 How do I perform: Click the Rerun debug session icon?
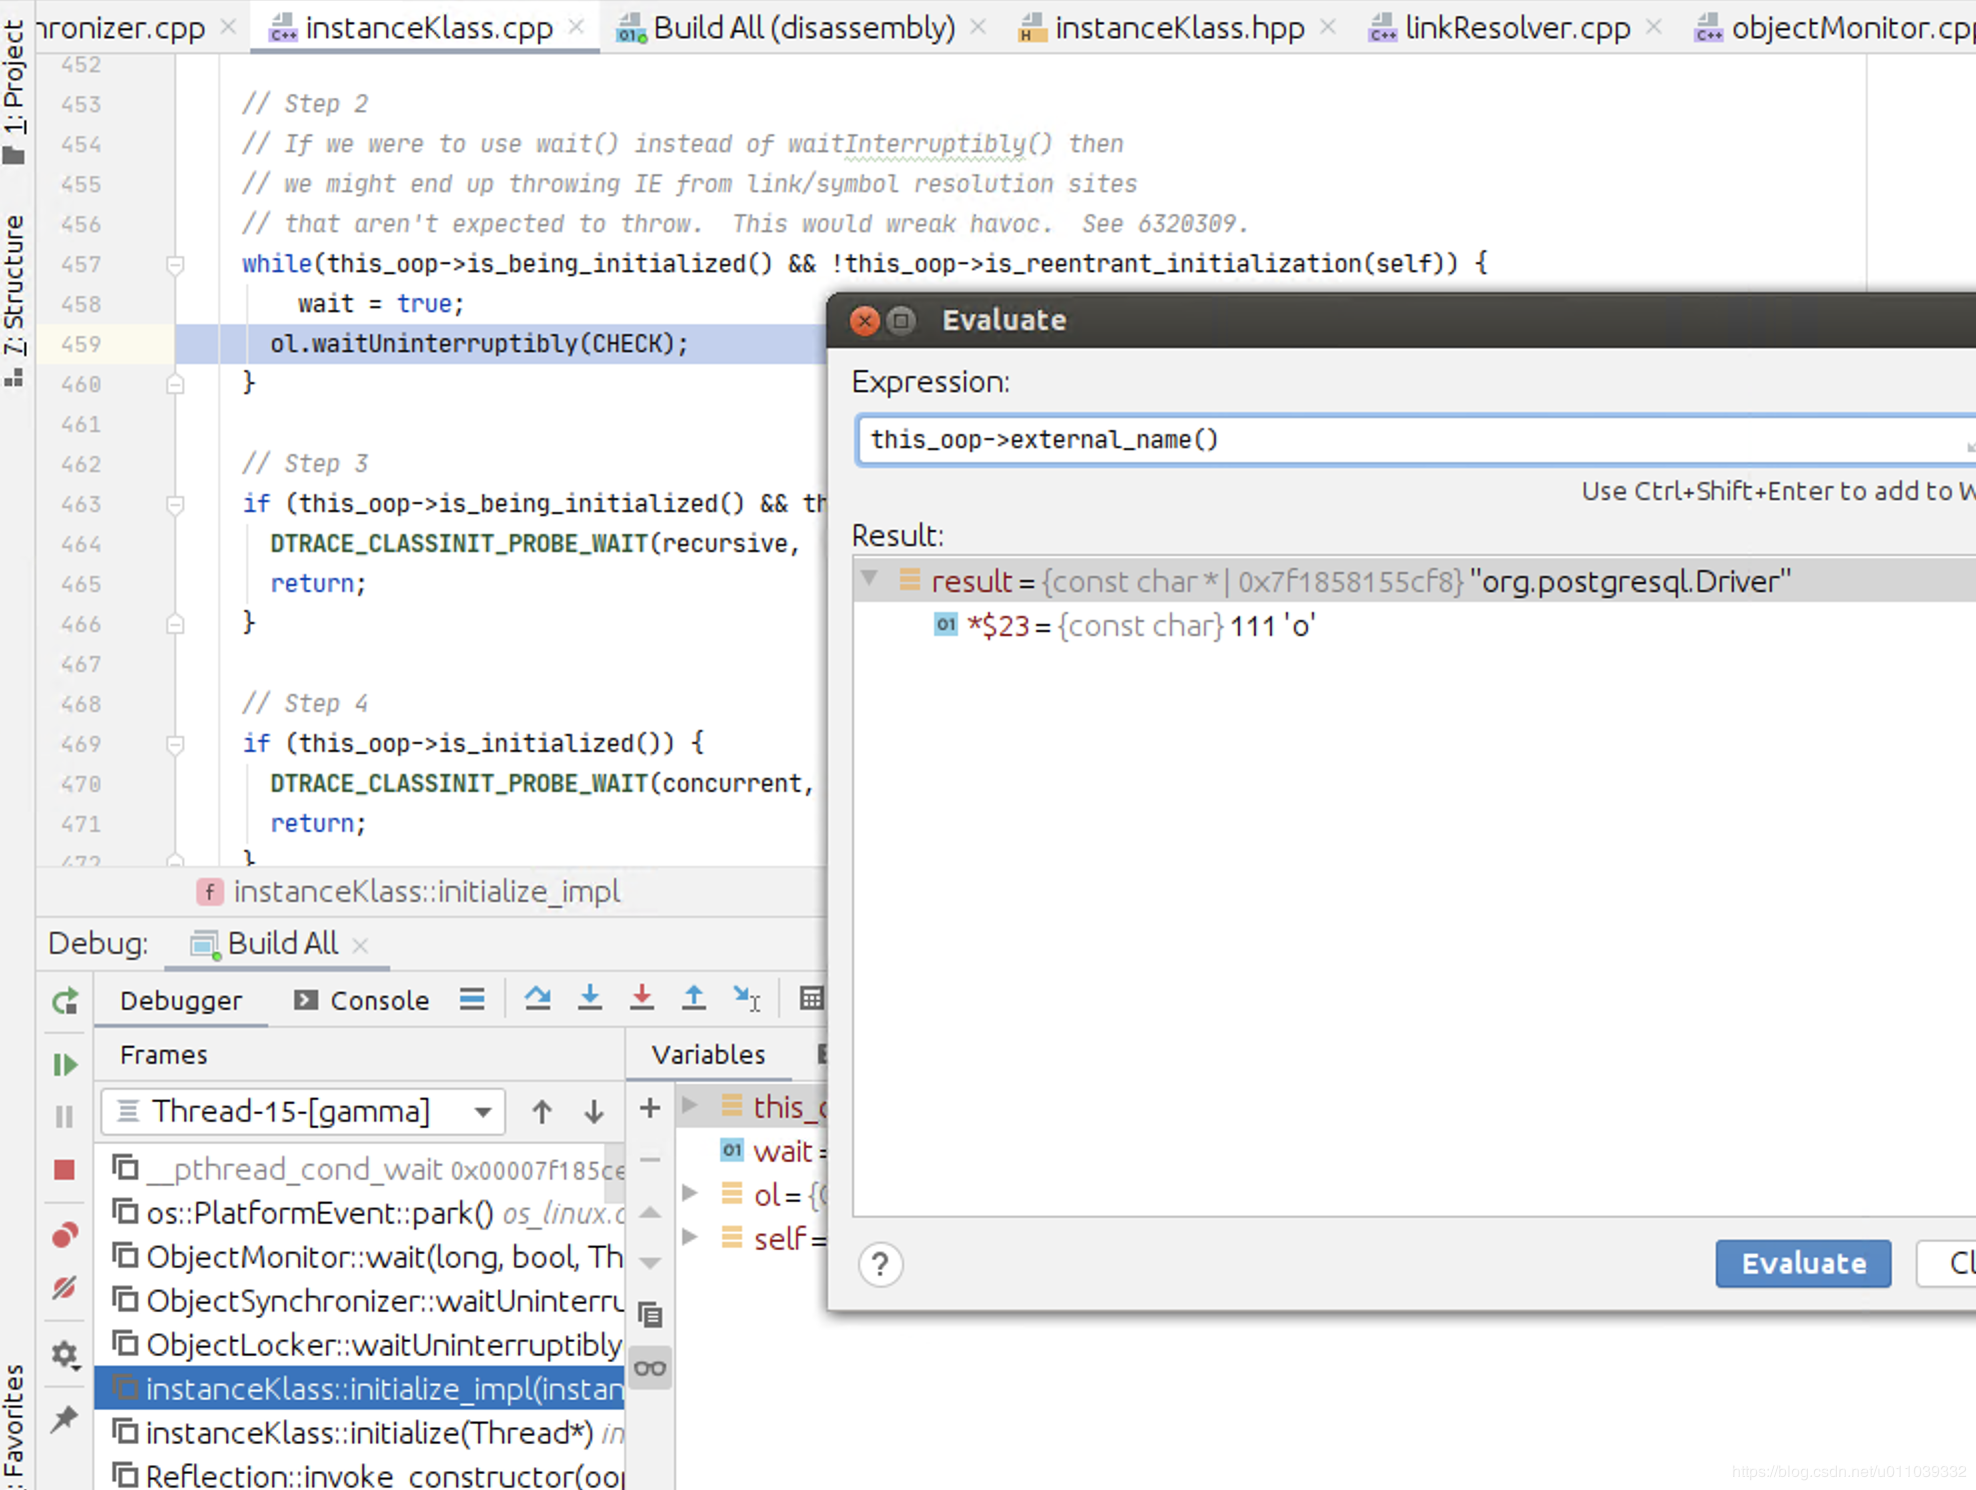point(65,1001)
